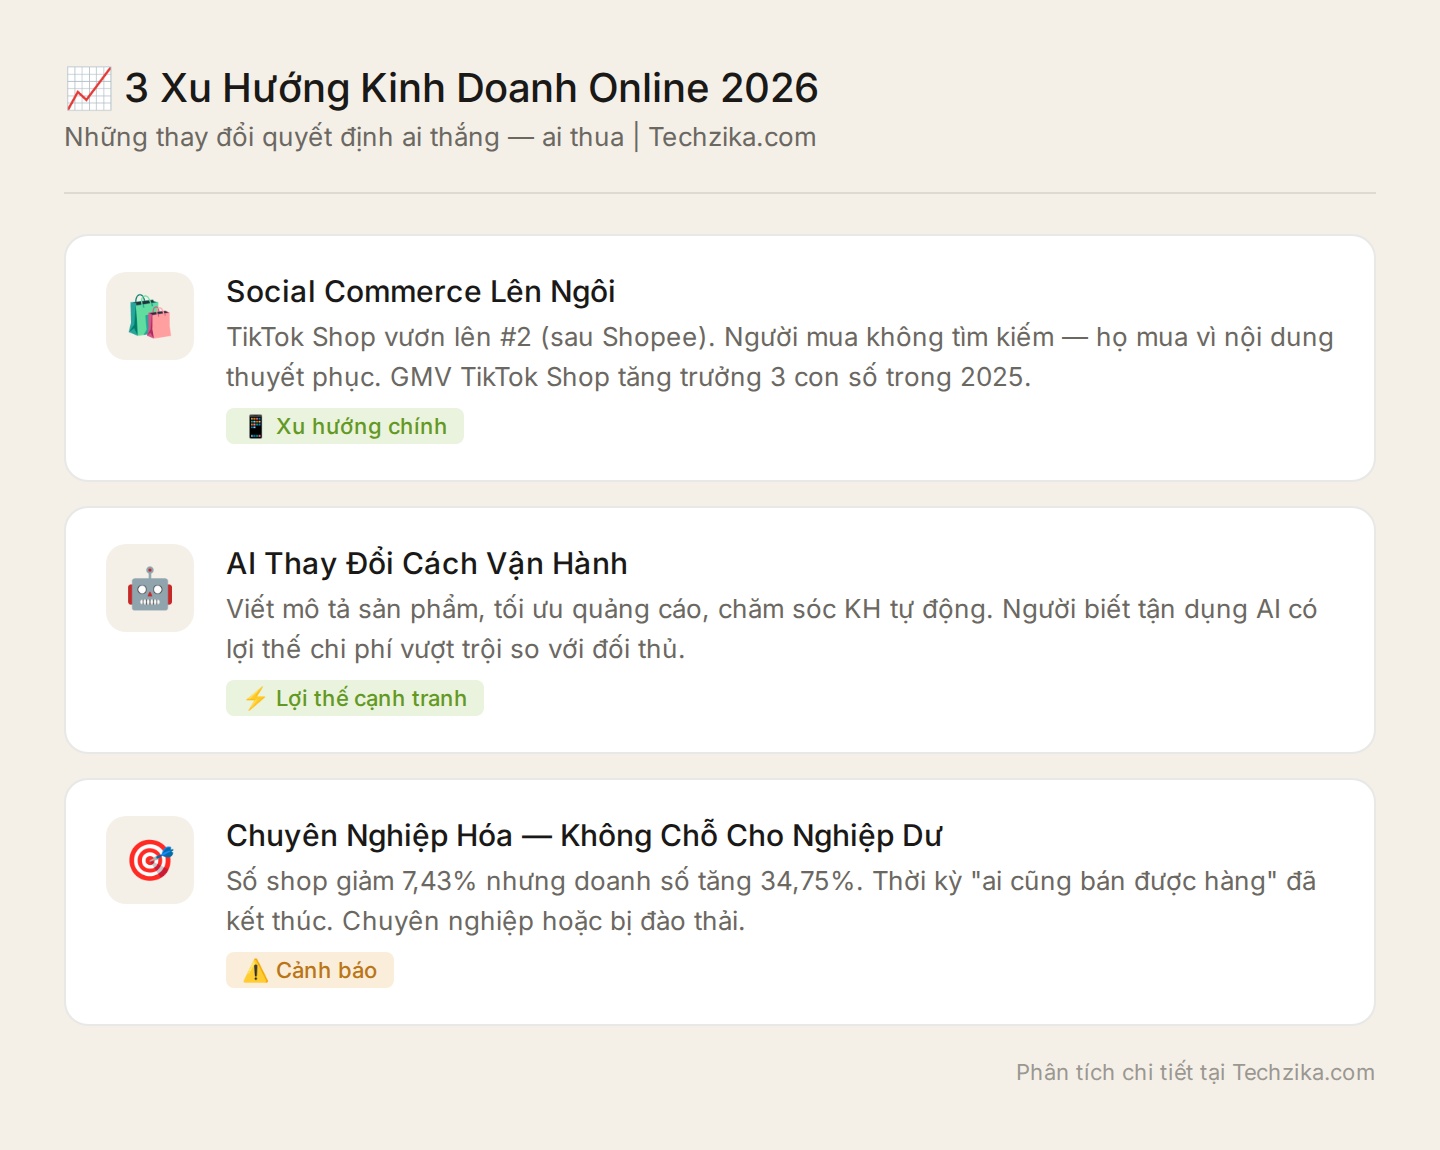Select the Cảnh báo tag

coord(310,970)
